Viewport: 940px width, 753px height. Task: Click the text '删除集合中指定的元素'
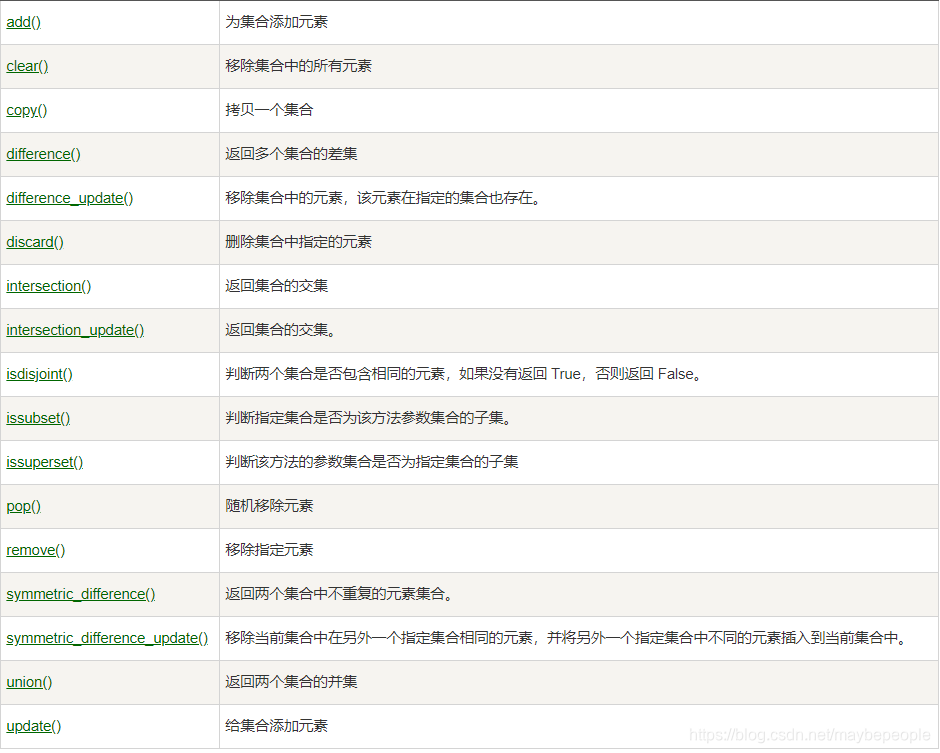click(299, 242)
